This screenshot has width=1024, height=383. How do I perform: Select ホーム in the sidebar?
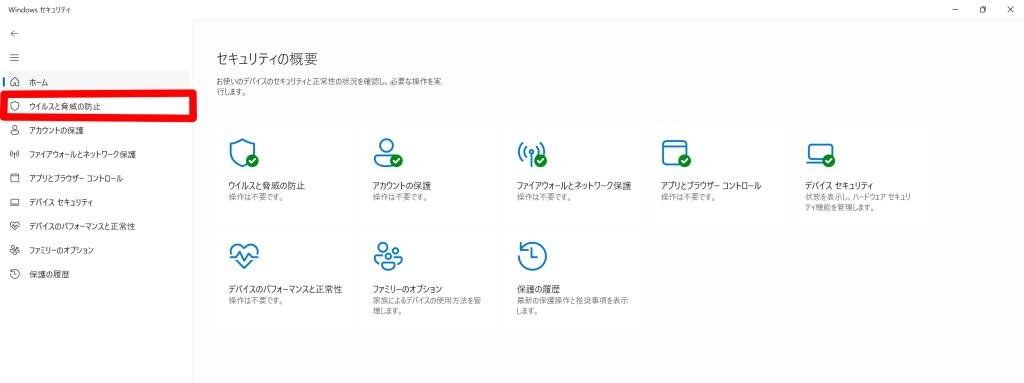pyautogui.click(x=97, y=82)
